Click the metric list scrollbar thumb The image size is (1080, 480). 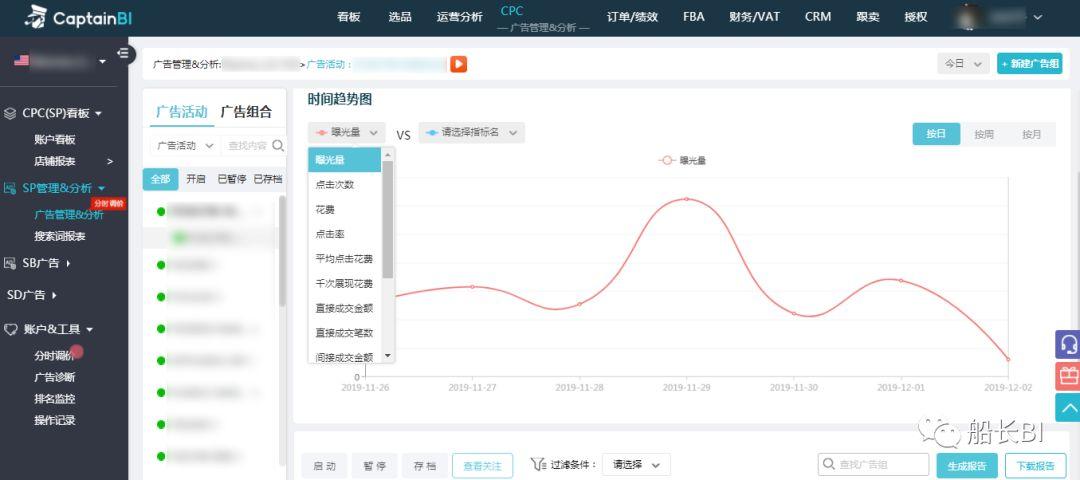(x=388, y=219)
